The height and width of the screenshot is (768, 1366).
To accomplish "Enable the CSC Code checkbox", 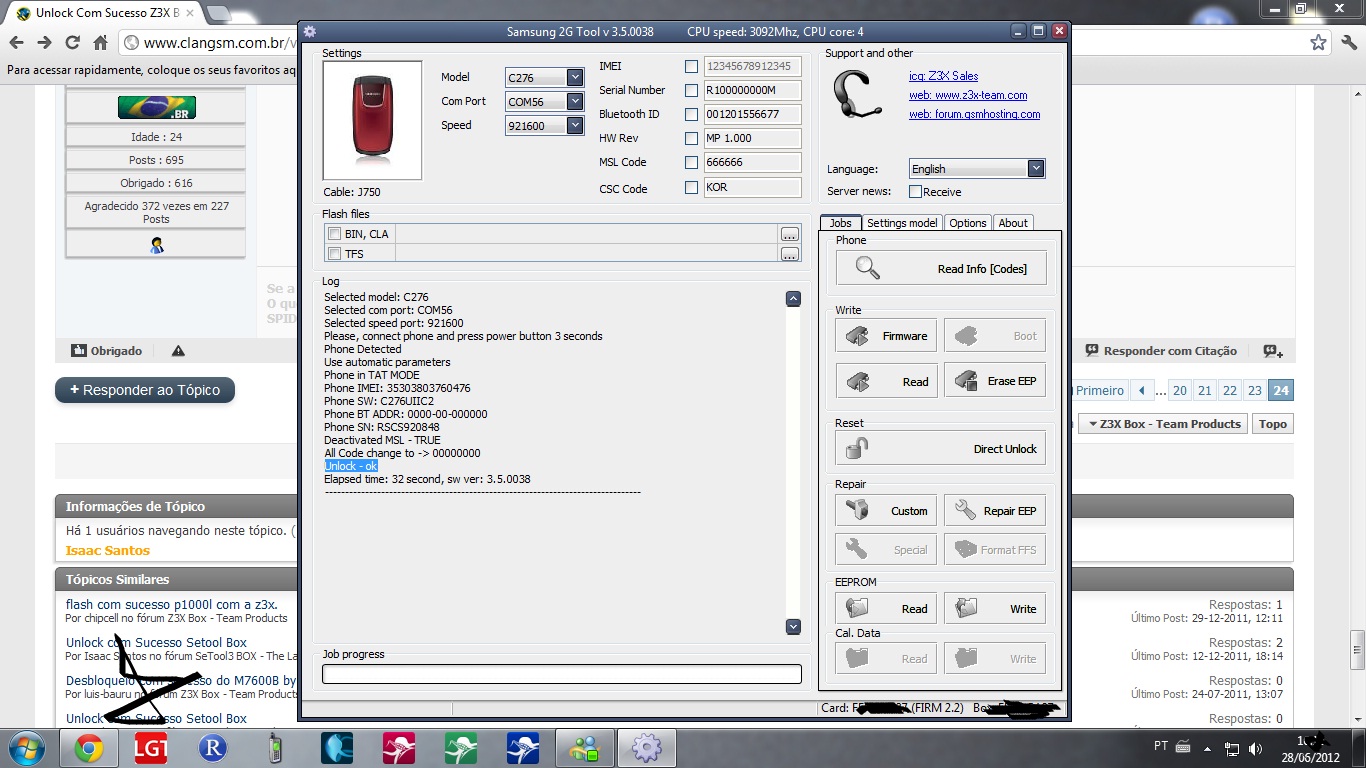I will pyautogui.click(x=691, y=187).
